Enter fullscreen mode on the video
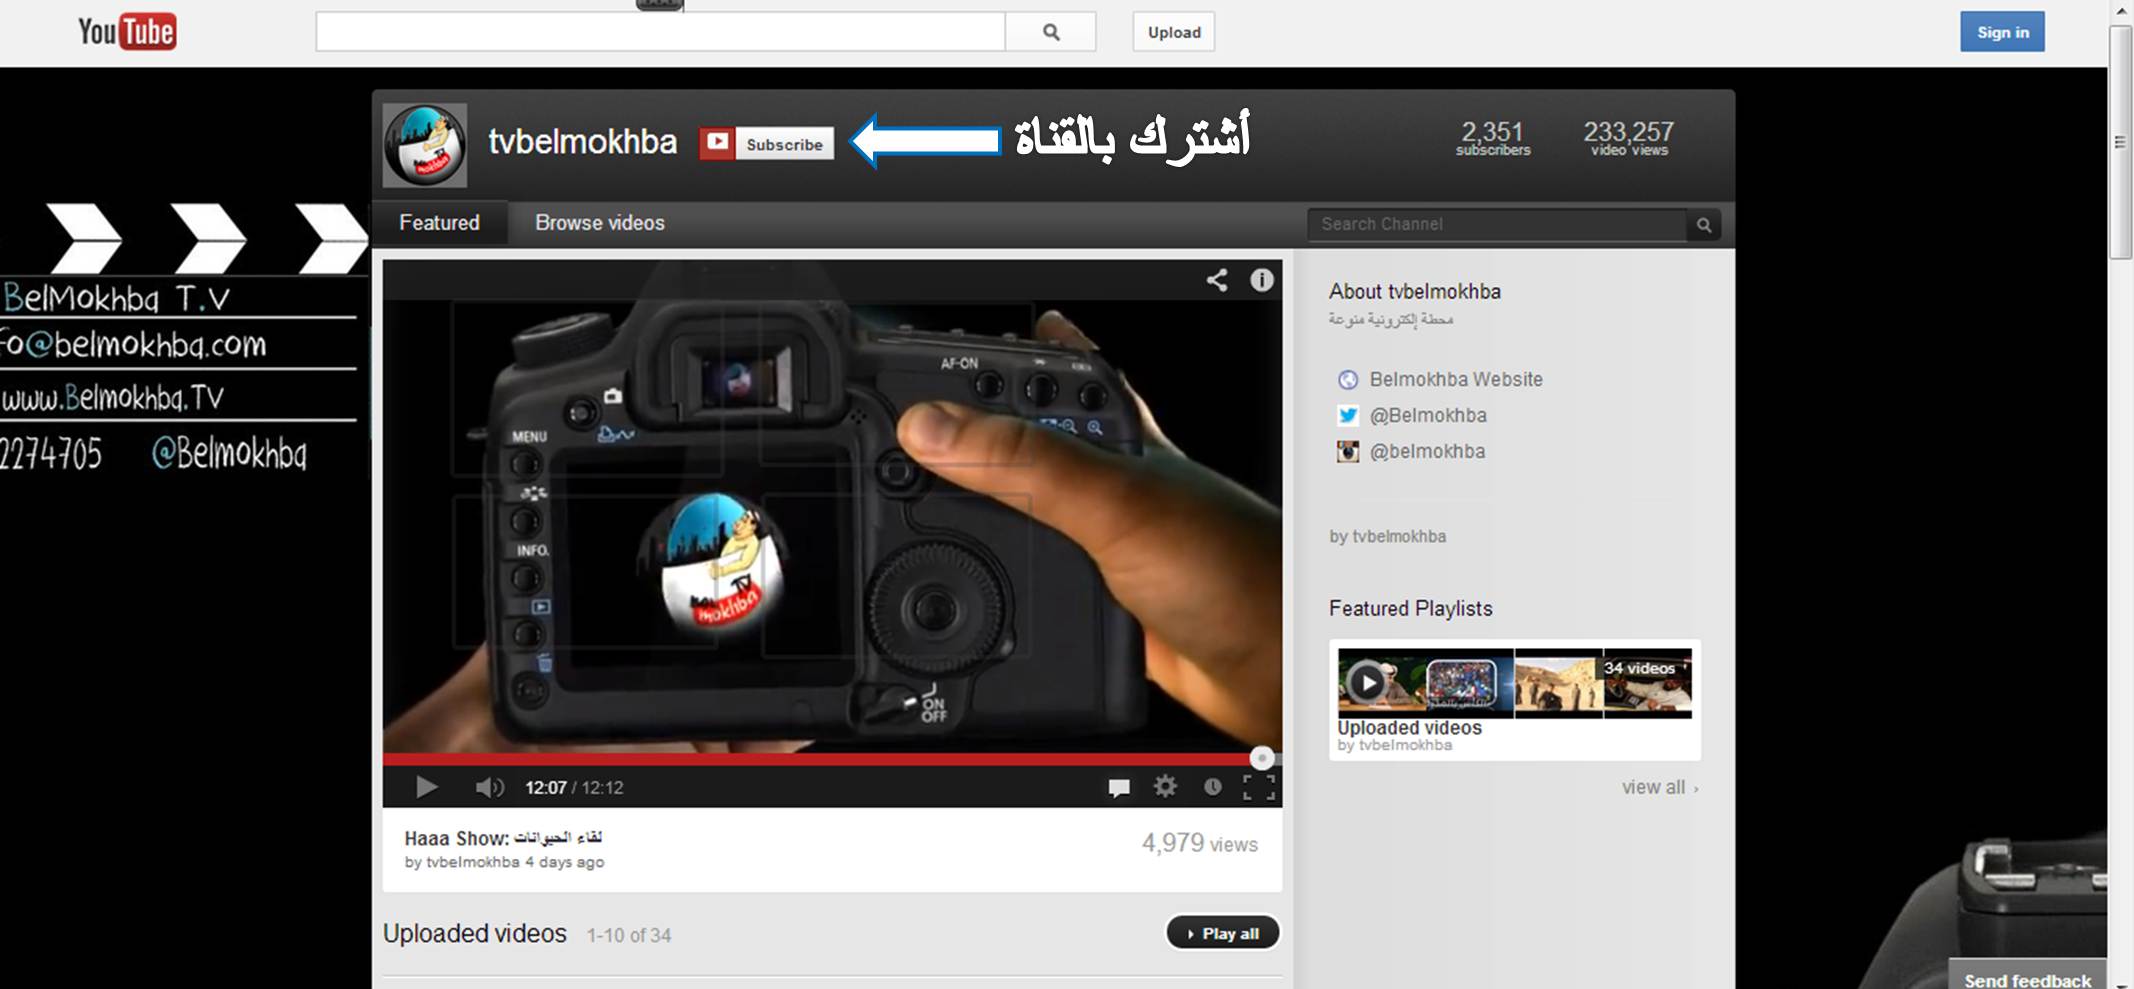The image size is (2134, 989). 1258,788
